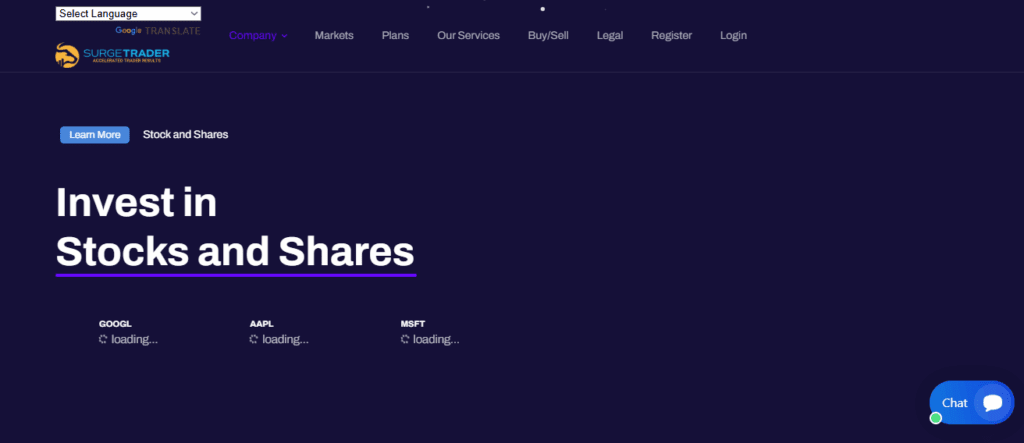The image size is (1024, 443).
Task: Open the Chat widget speech bubble icon
Action: [x=992, y=402]
